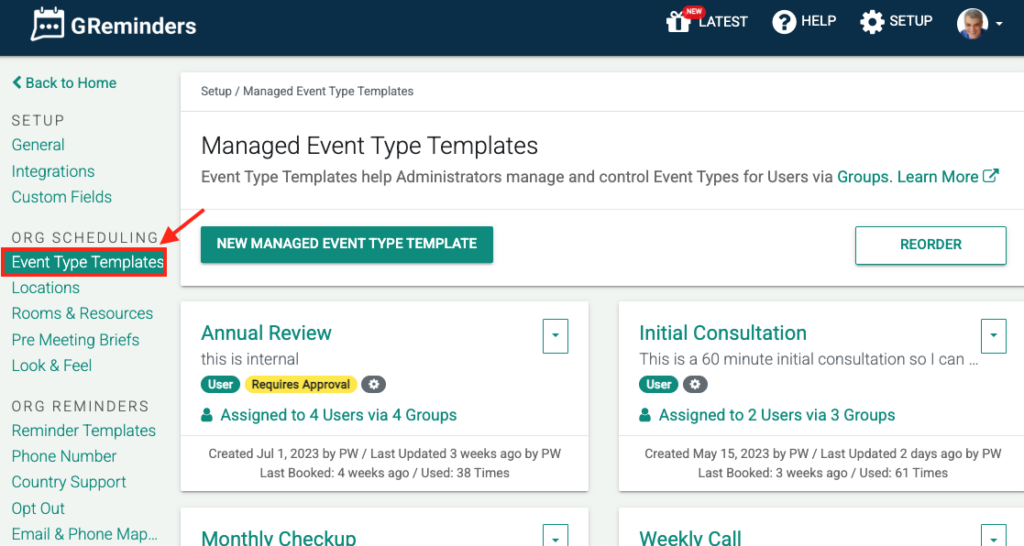
Task: Open the Weekly Call template title
Action: (690, 538)
